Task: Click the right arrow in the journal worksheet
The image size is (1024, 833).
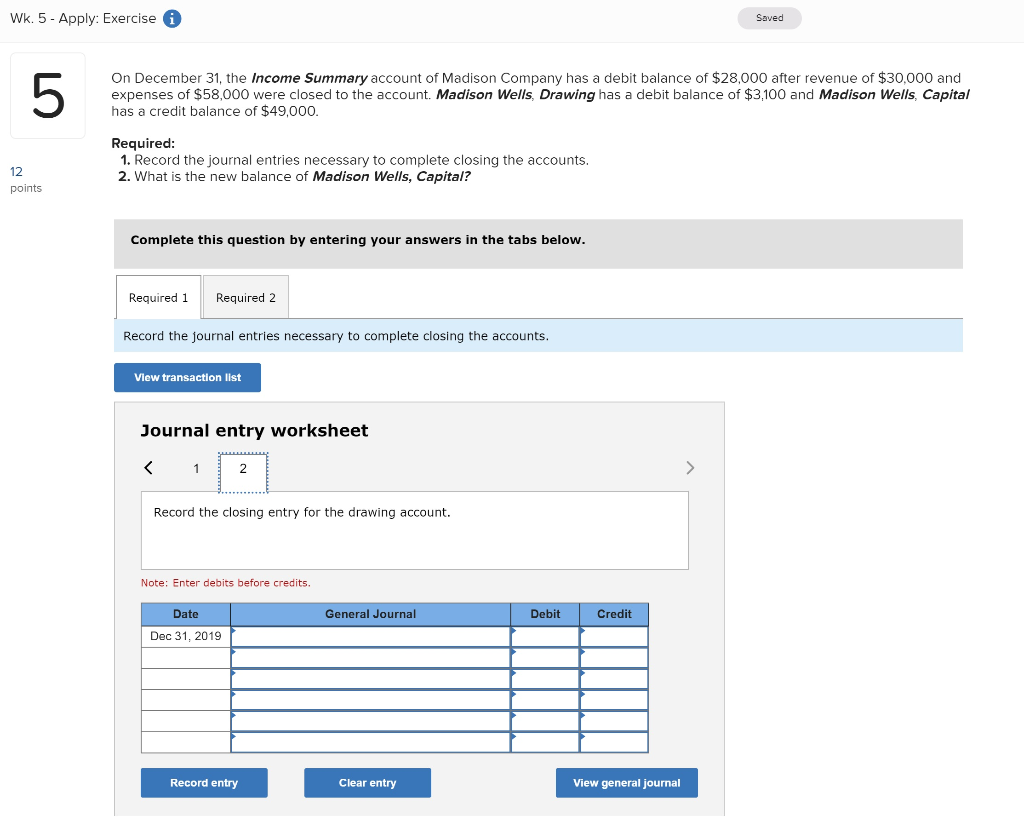Action: point(689,467)
